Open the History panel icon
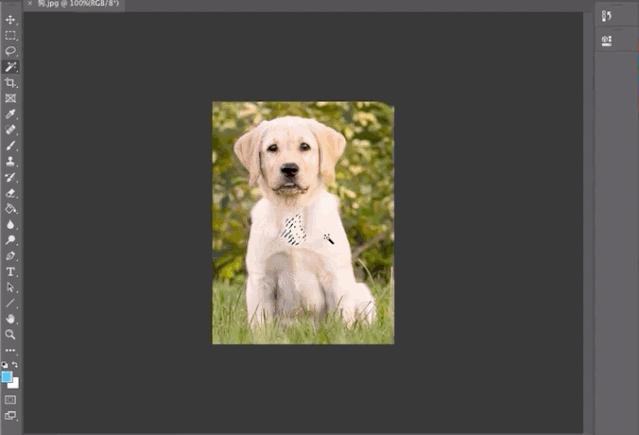 pos(606,16)
